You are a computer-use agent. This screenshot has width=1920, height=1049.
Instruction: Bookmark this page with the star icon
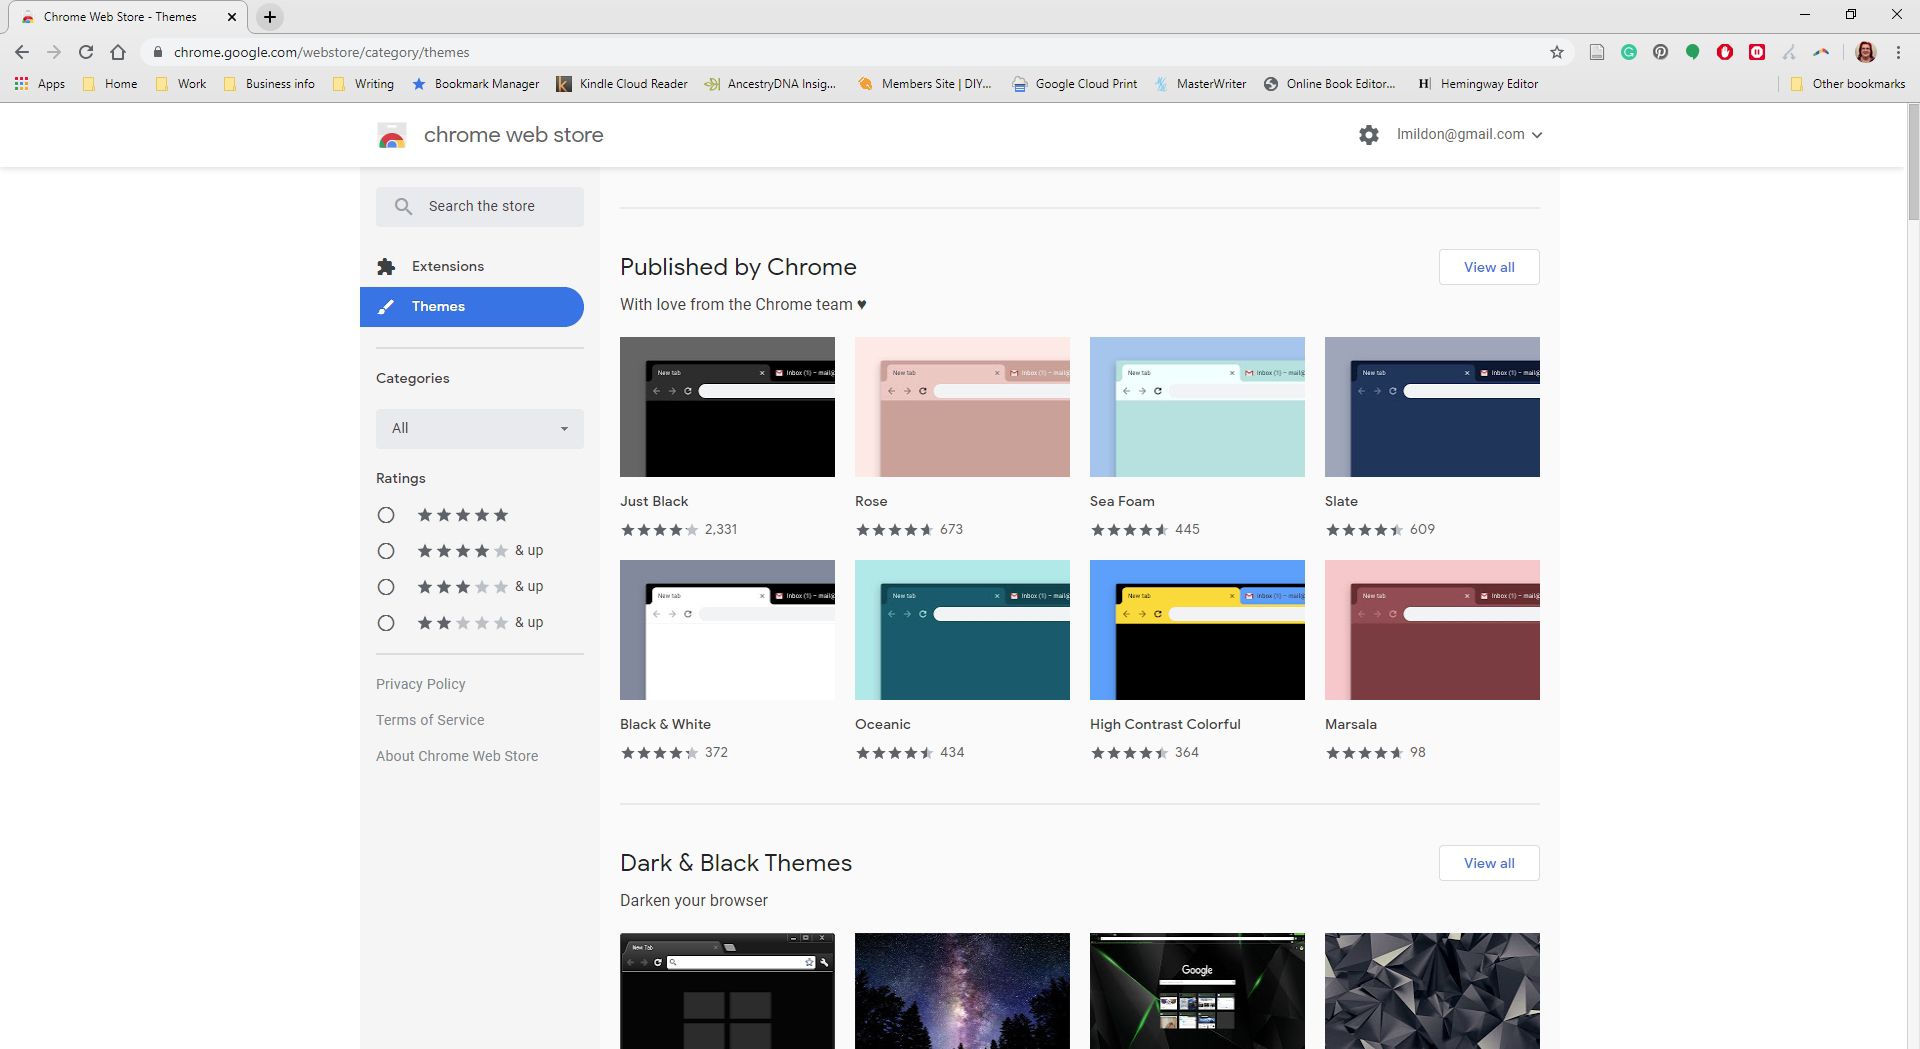(1557, 52)
